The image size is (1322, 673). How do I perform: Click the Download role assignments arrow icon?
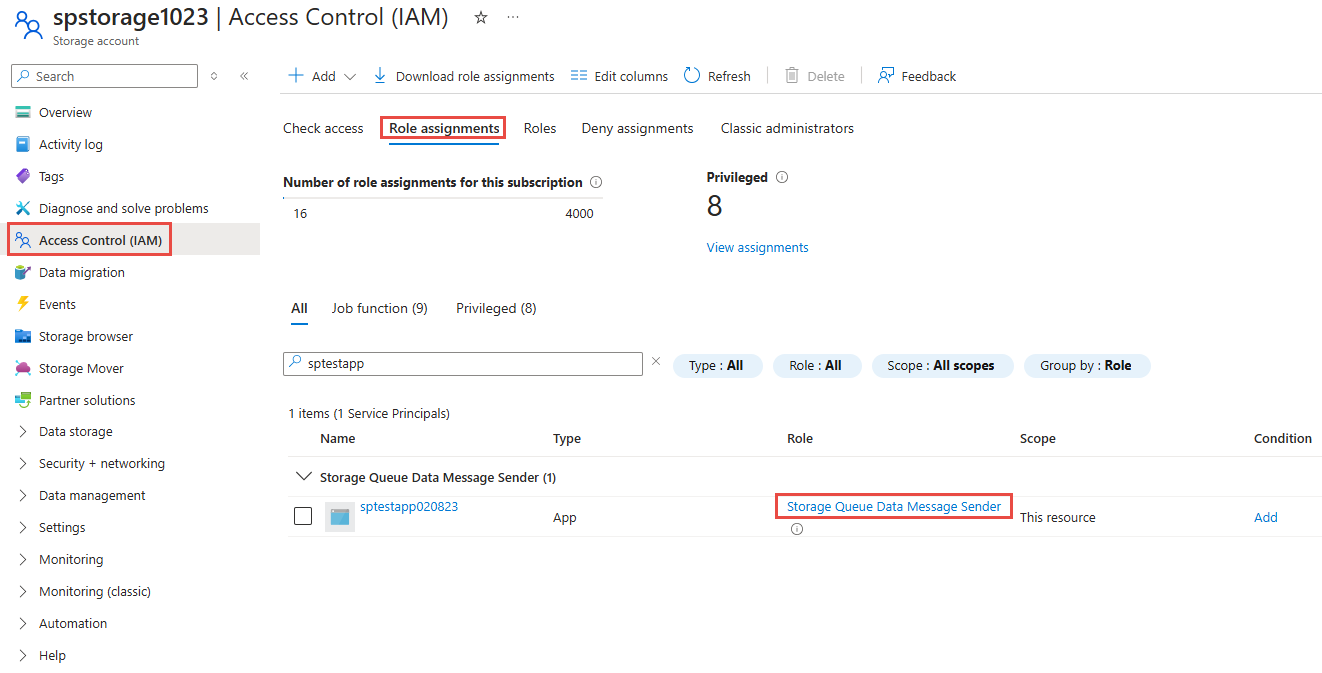point(380,76)
